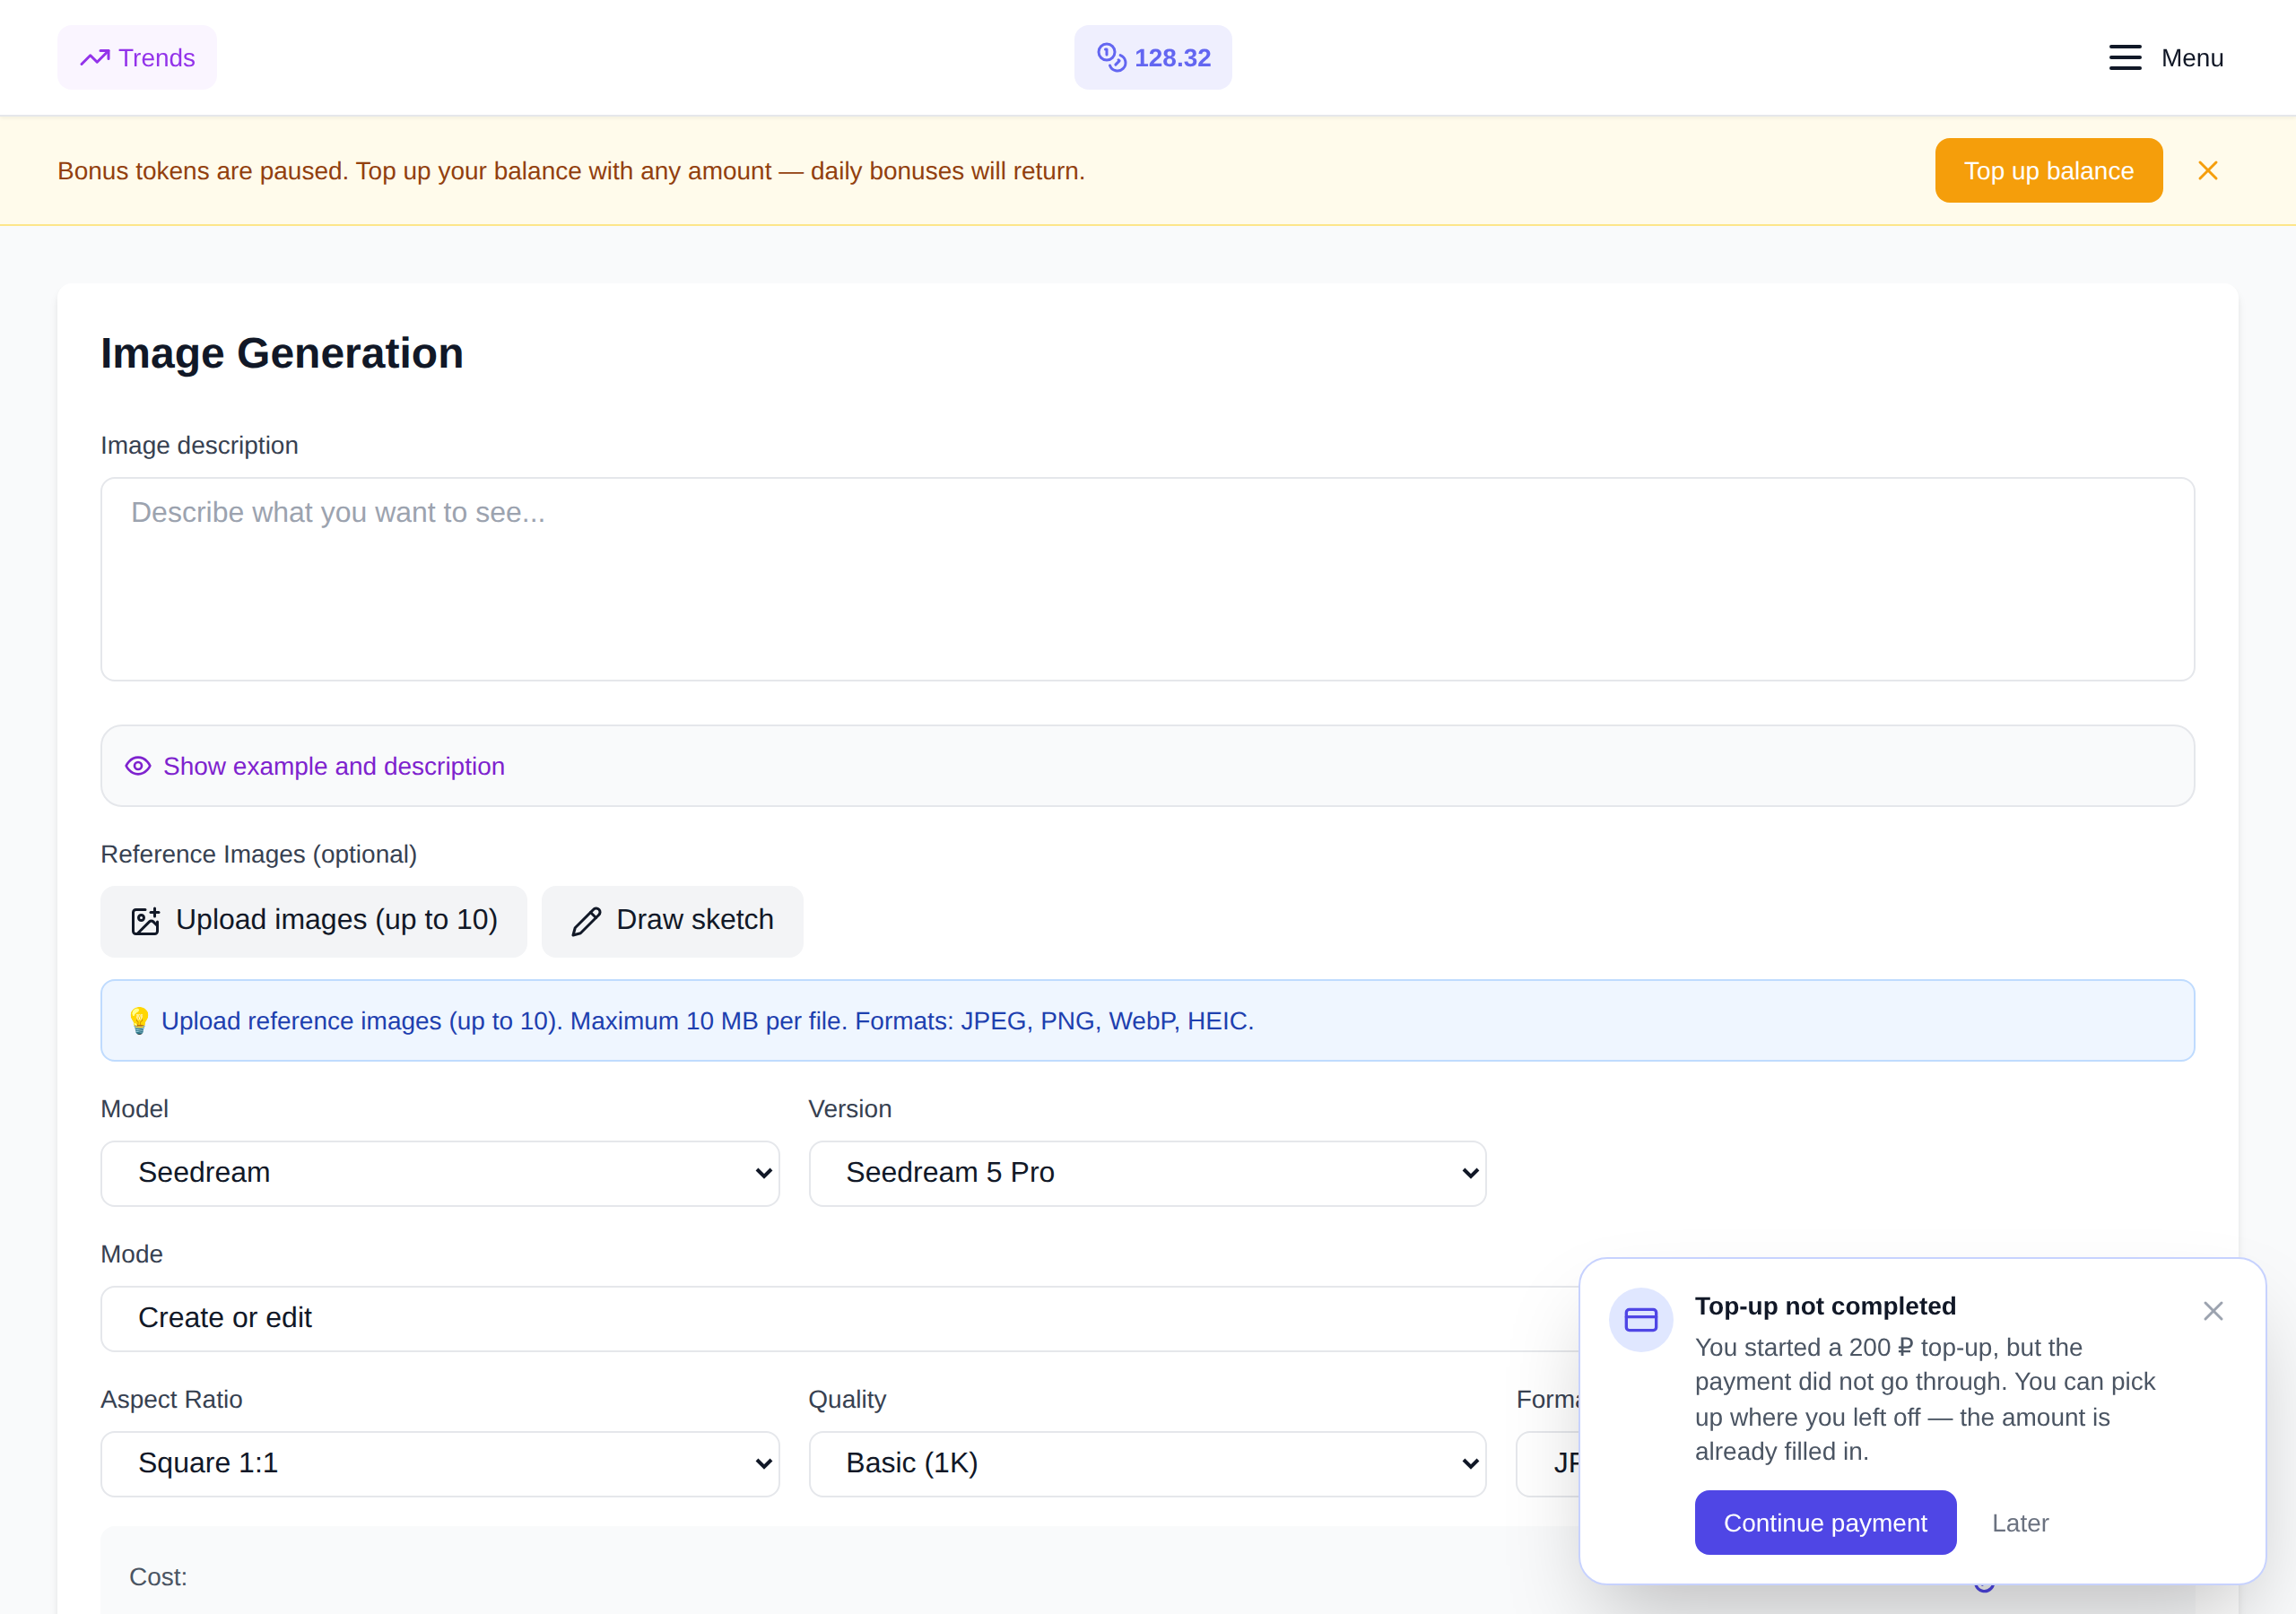Click the lightbulb hint icon
2296x1614 pixels.
click(x=139, y=1021)
